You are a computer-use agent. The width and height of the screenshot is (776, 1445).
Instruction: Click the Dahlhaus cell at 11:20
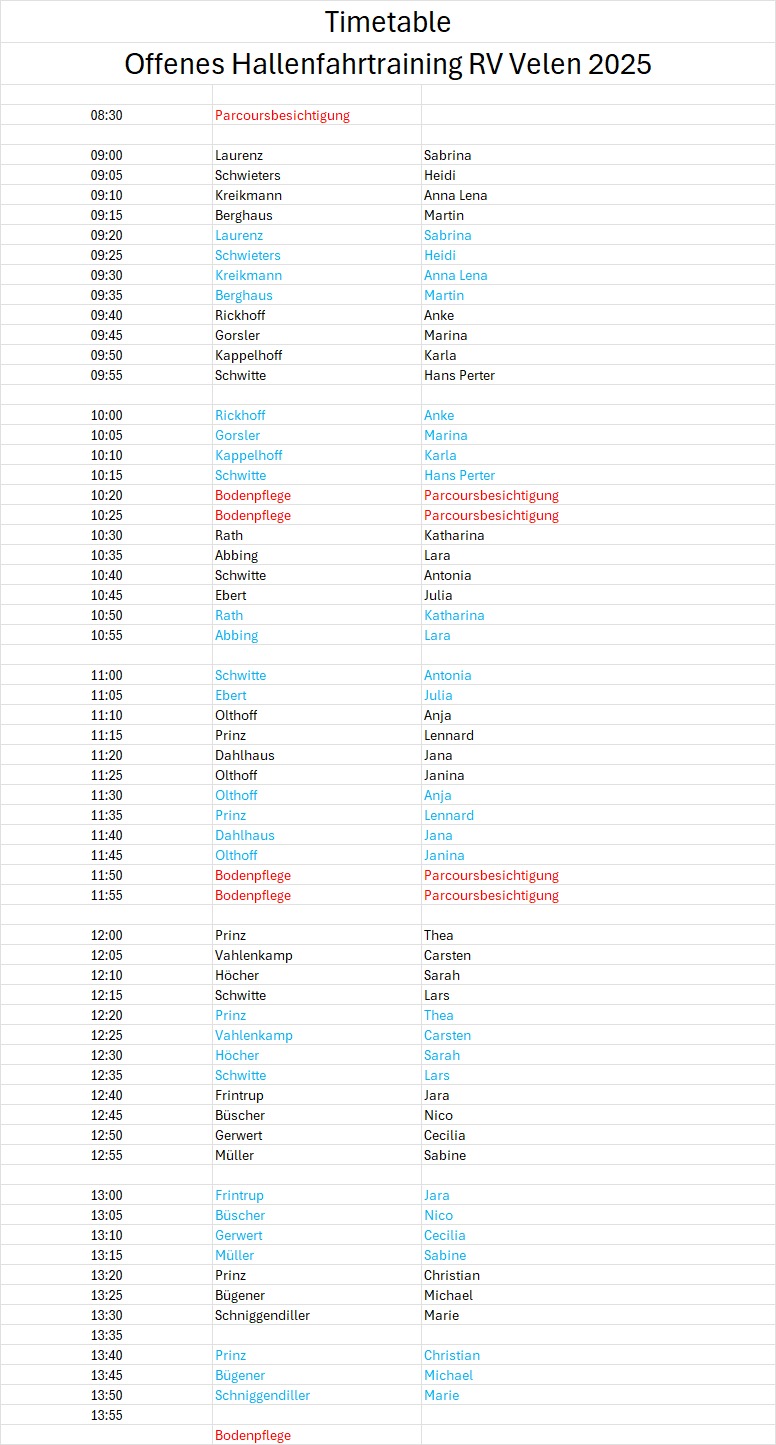point(244,755)
